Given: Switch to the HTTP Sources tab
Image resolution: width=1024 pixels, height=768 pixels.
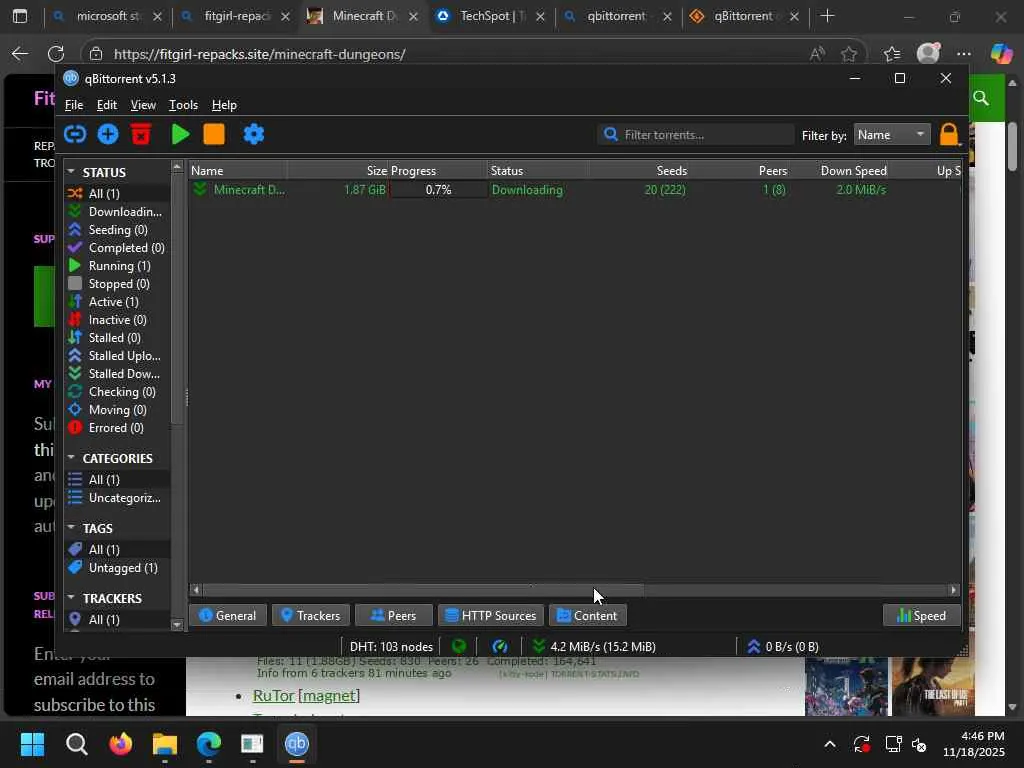Looking at the screenshot, I should (490, 615).
